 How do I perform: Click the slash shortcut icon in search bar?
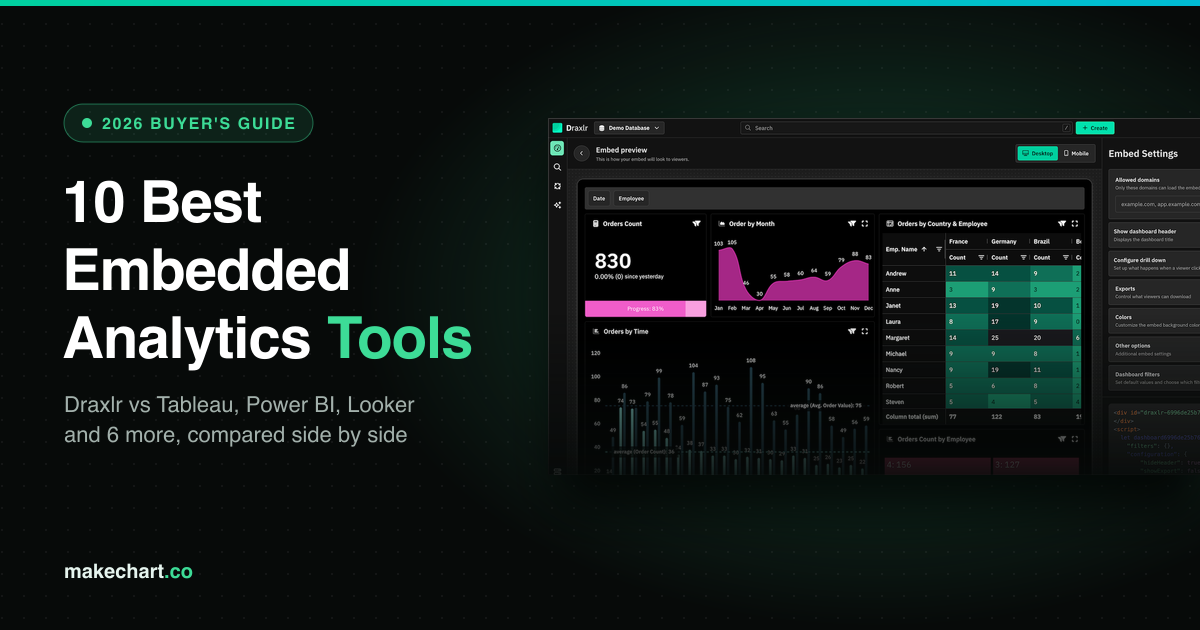(x=1066, y=128)
